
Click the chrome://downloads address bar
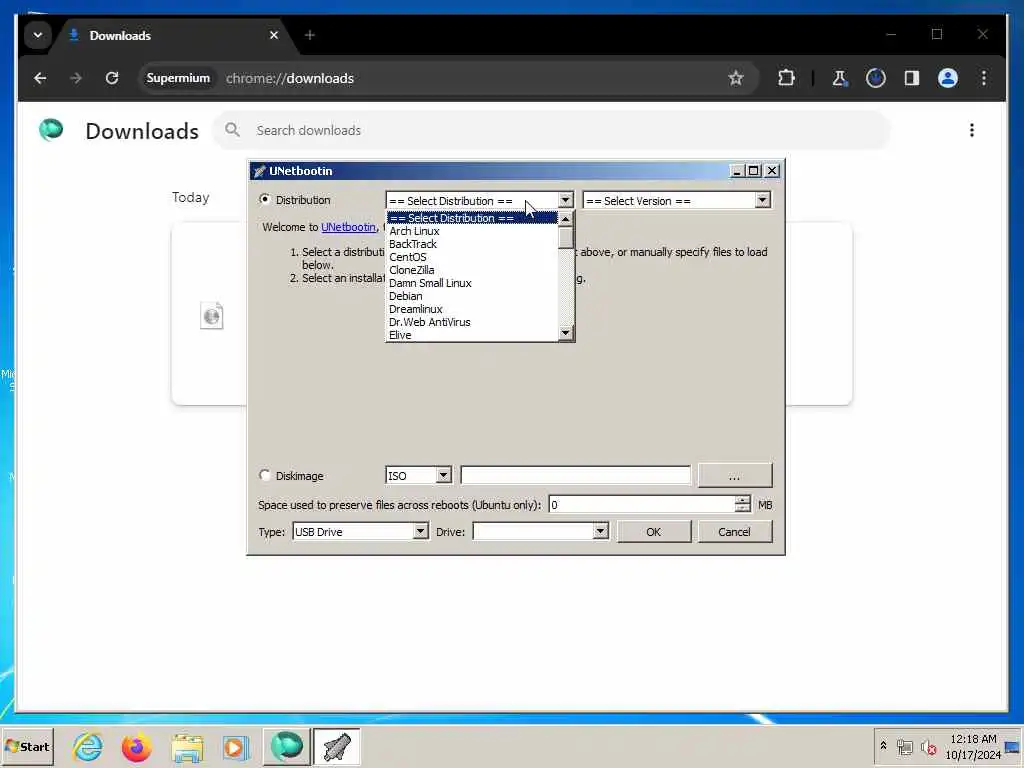tap(451, 78)
